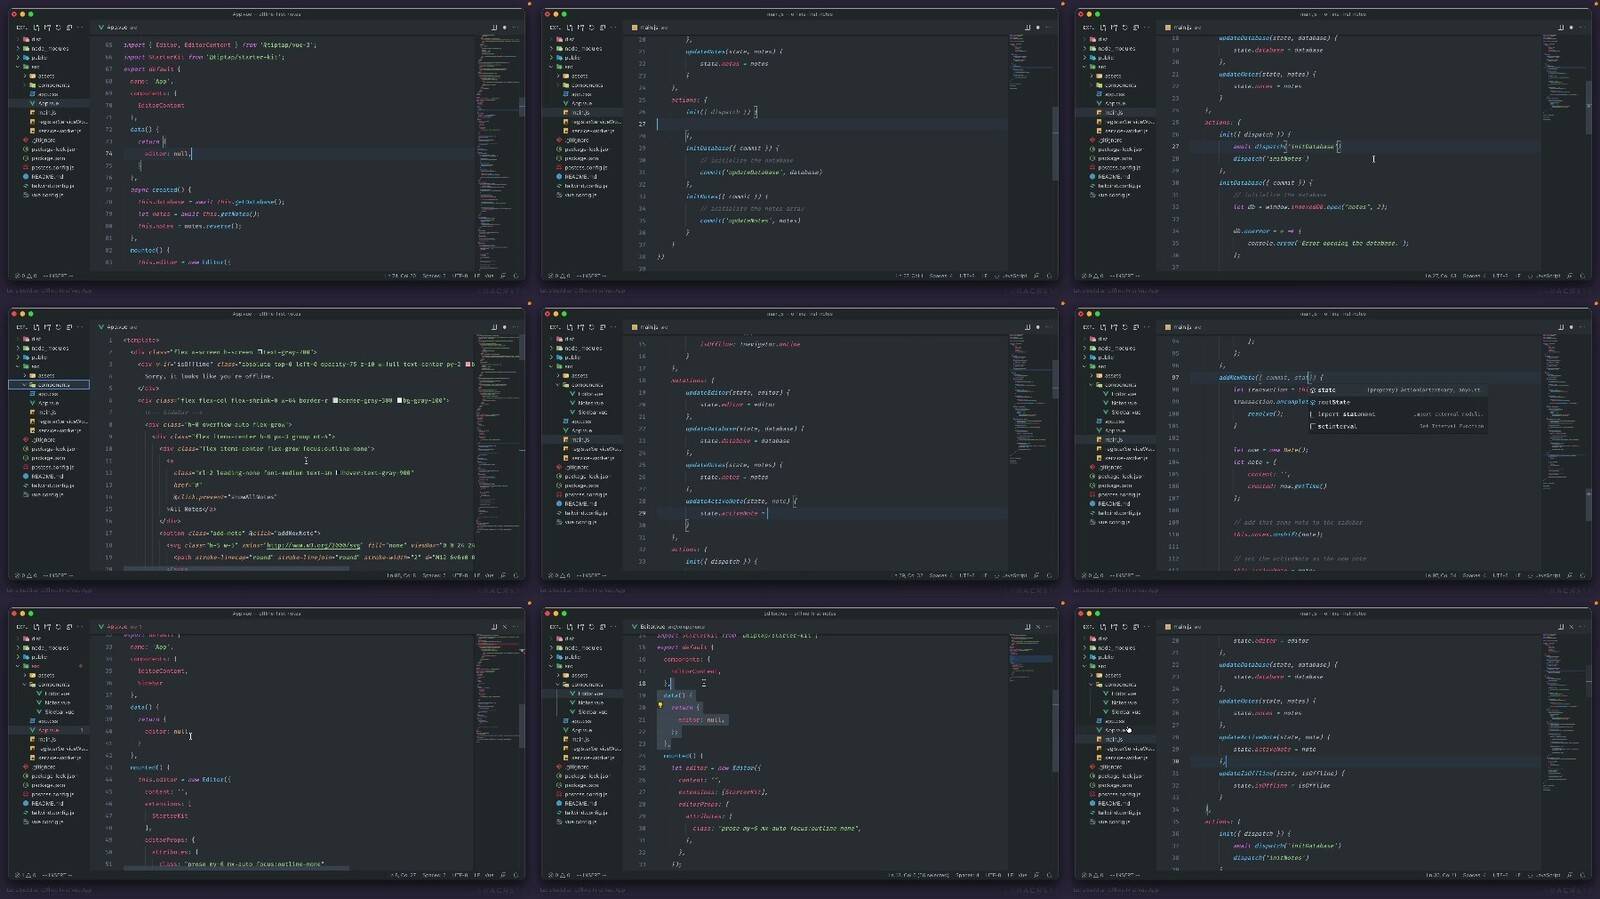Open notifications bell in top-left window status bar
Screen dimensions: 1600x899
pyautogui.click(x=516, y=275)
